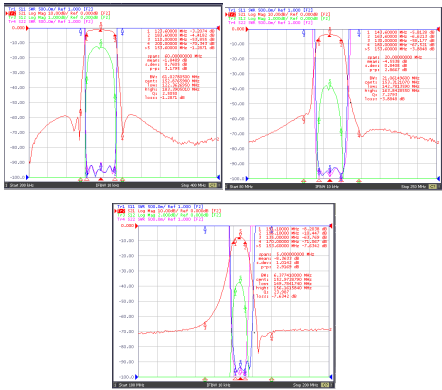
Task: Click filled red active-marker triangle on 5 MHz-span plot frequency axis
Action: [240, 379]
